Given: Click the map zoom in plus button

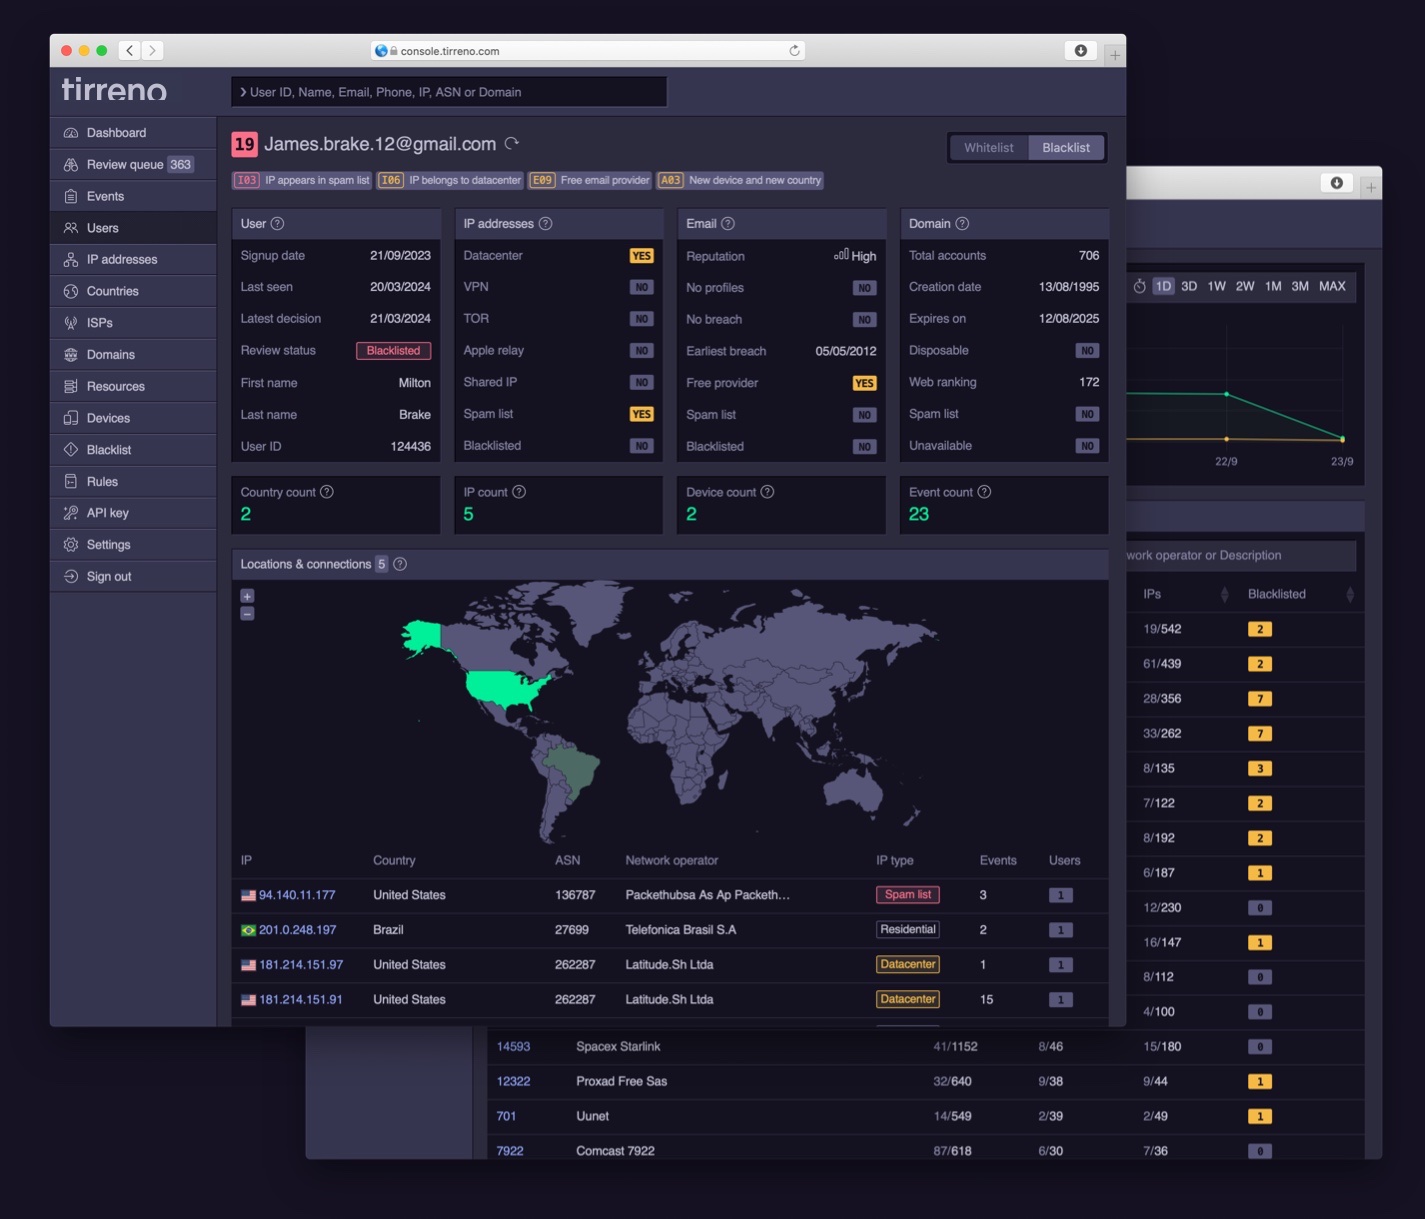Looking at the screenshot, I should 247,596.
